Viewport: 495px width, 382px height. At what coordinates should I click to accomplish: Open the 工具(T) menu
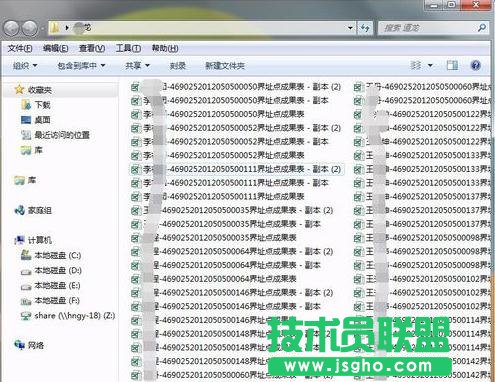coord(128,49)
